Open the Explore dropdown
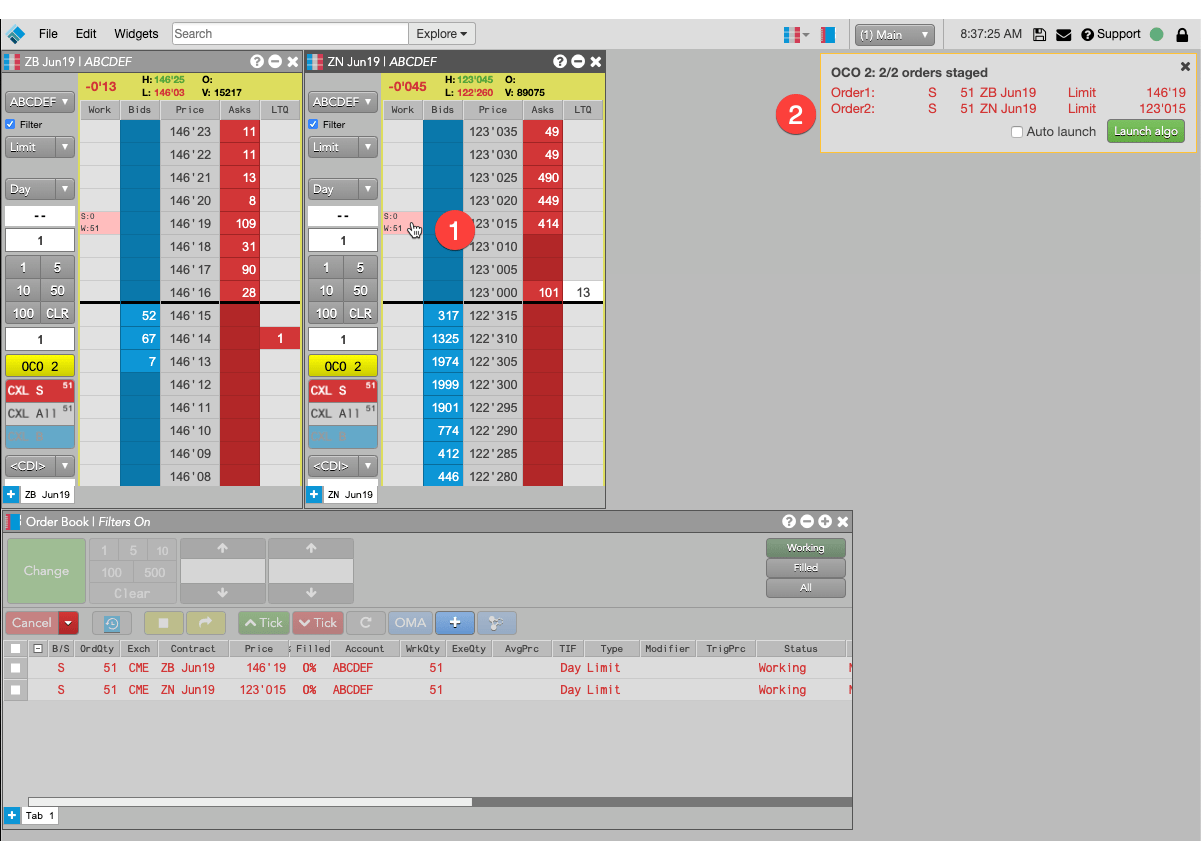1201x858 pixels. 442,34
